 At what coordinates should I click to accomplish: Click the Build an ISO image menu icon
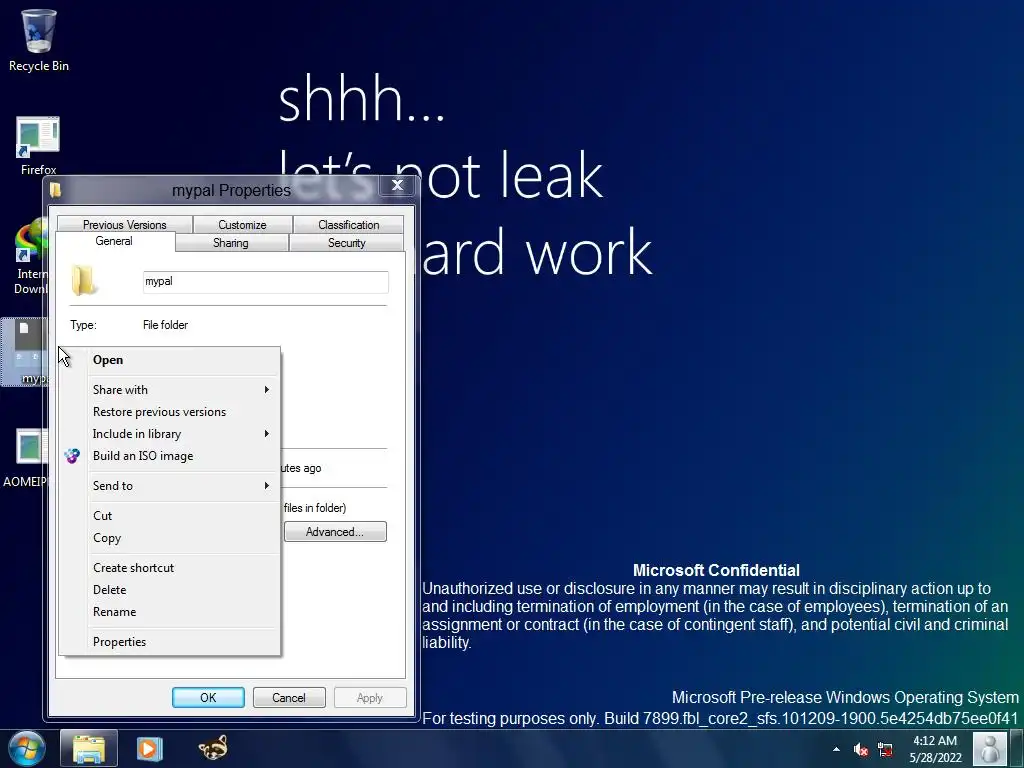coord(72,456)
